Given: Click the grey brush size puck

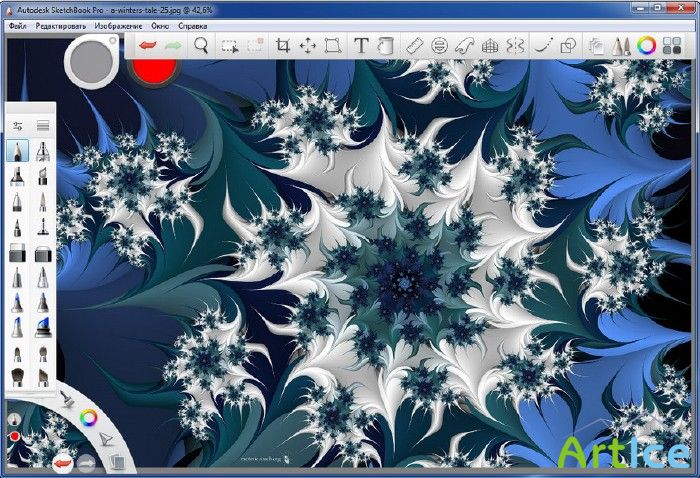Looking at the screenshot, I should pos(92,62).
